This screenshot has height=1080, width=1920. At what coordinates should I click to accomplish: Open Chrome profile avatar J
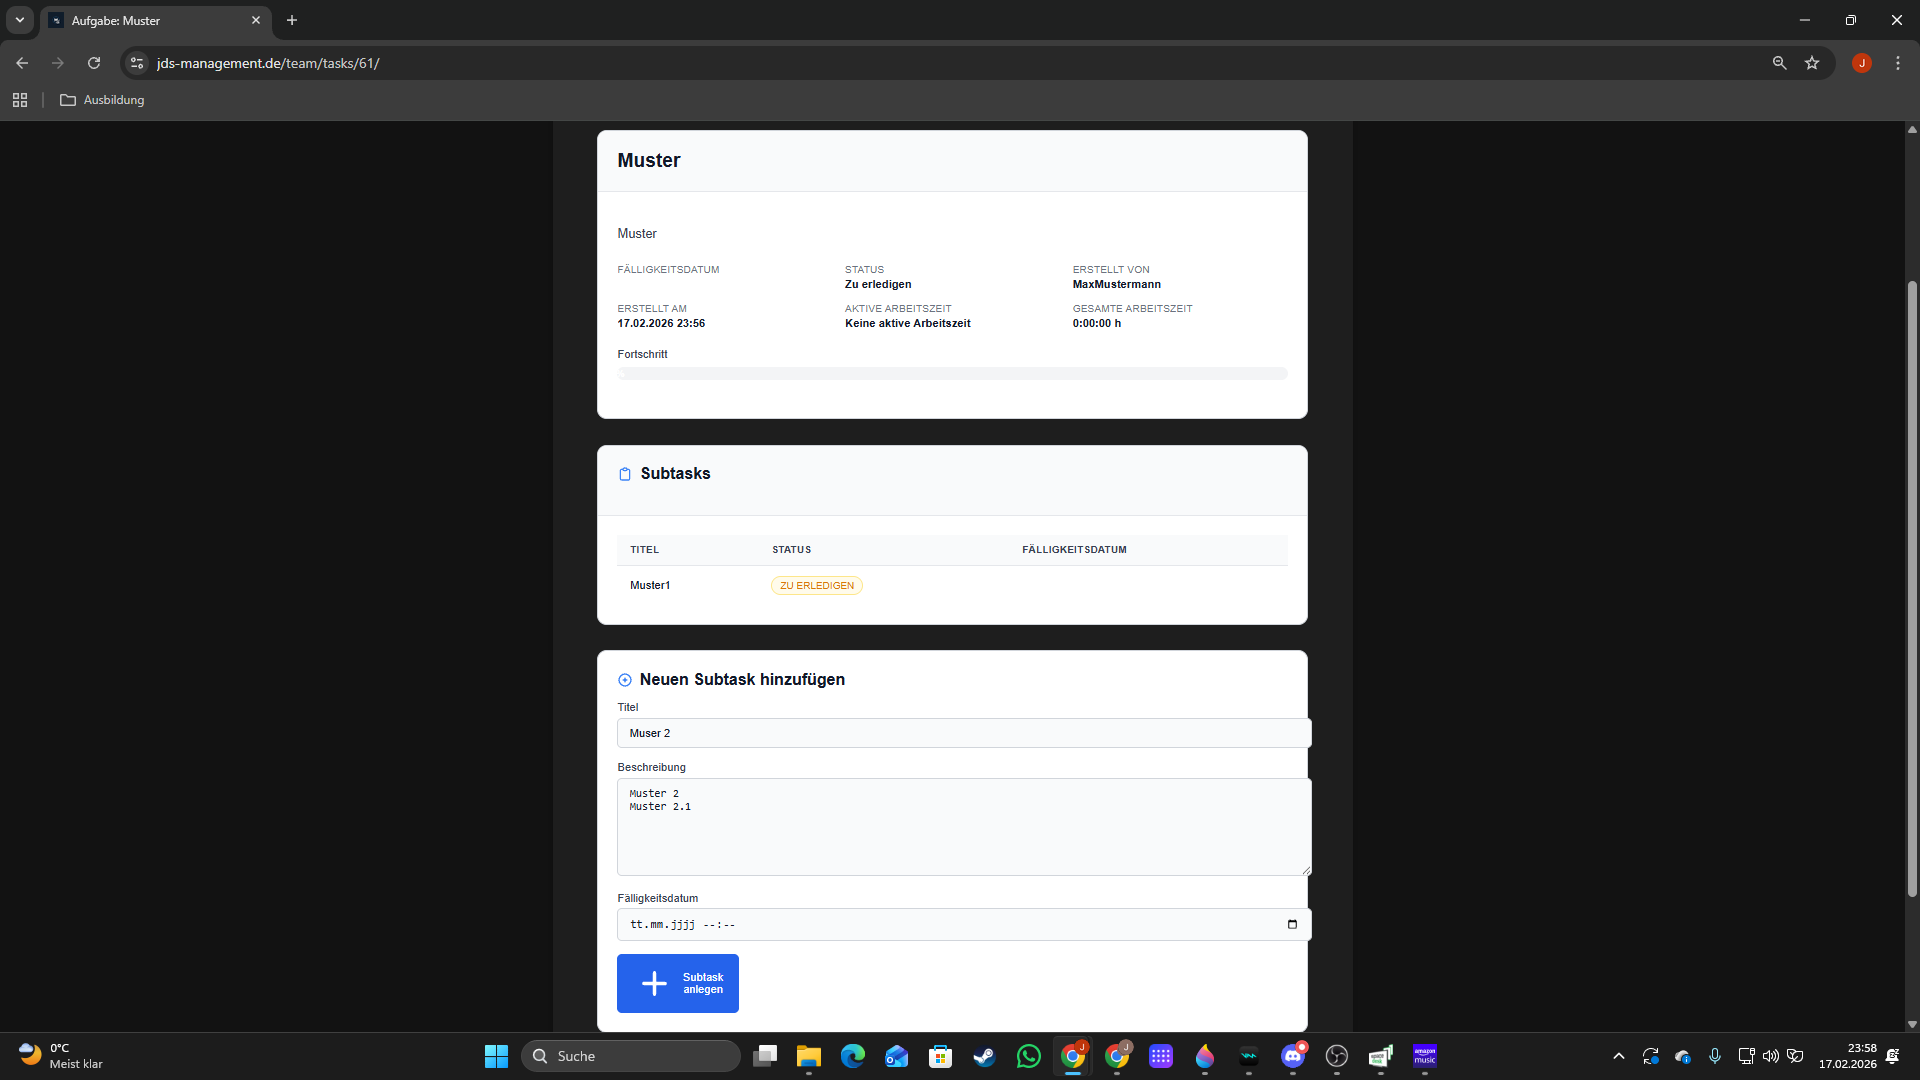1861,63
